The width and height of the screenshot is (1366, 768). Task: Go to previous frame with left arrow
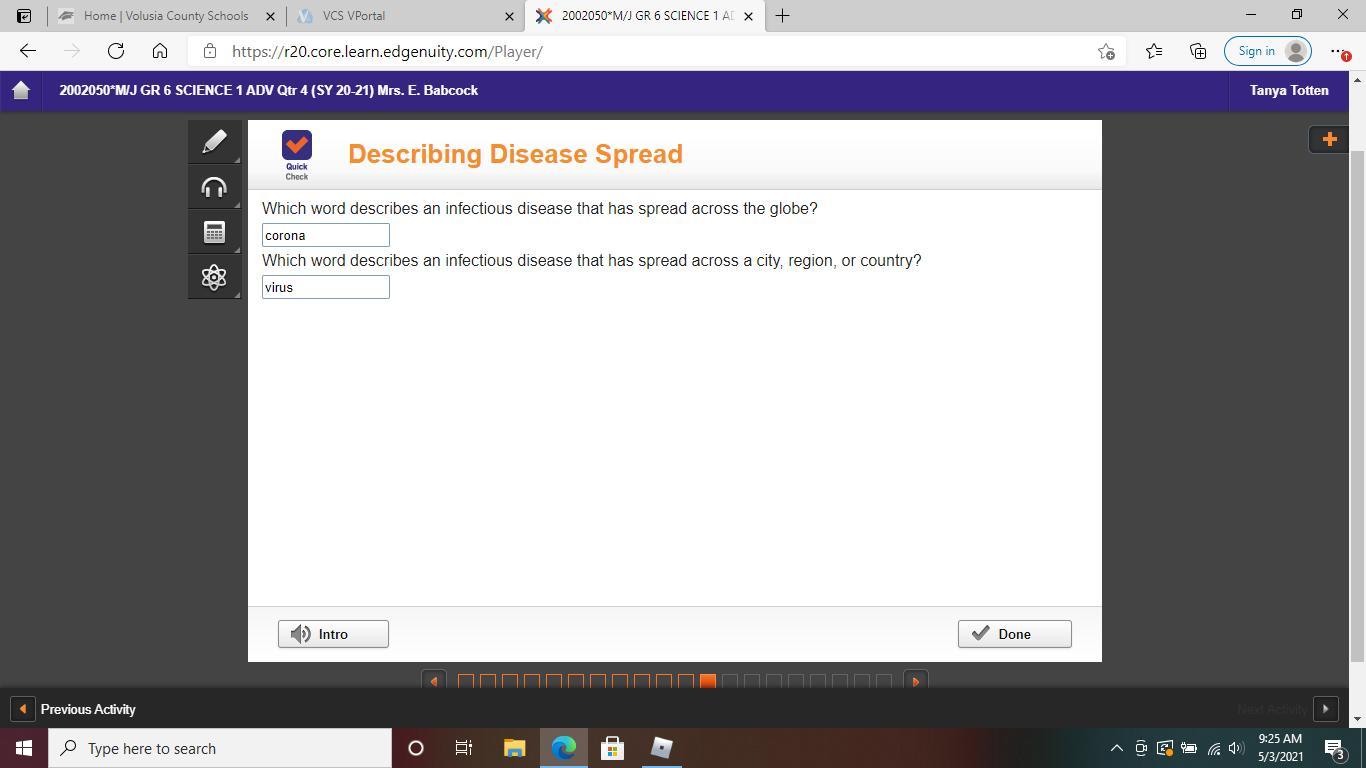tap(433, 681)
